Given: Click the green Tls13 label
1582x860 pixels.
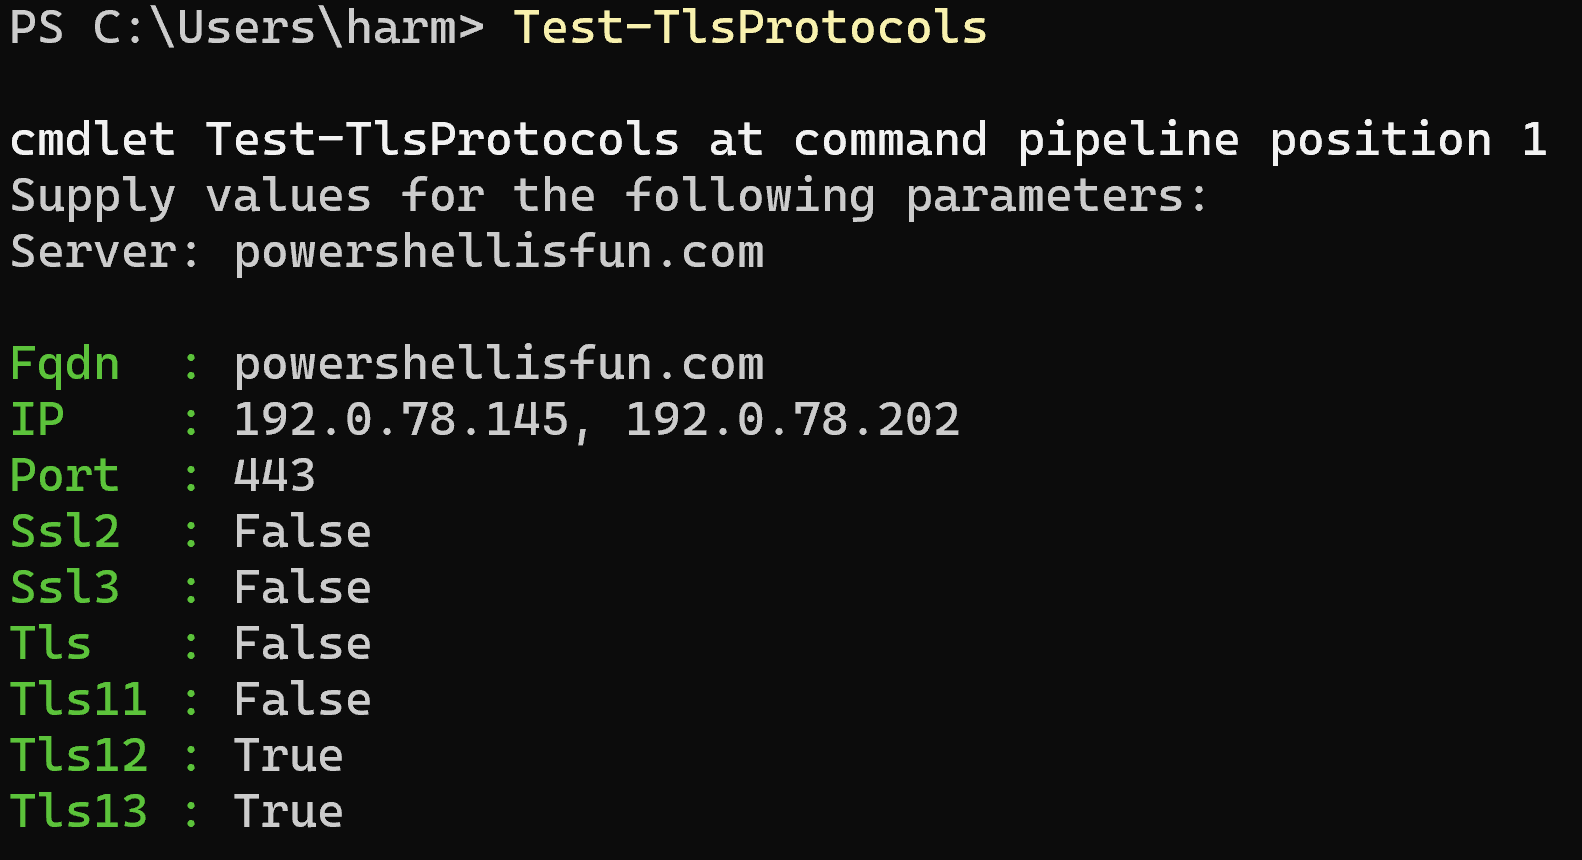Looking at the screenshot, I should [x=79, y=812].
